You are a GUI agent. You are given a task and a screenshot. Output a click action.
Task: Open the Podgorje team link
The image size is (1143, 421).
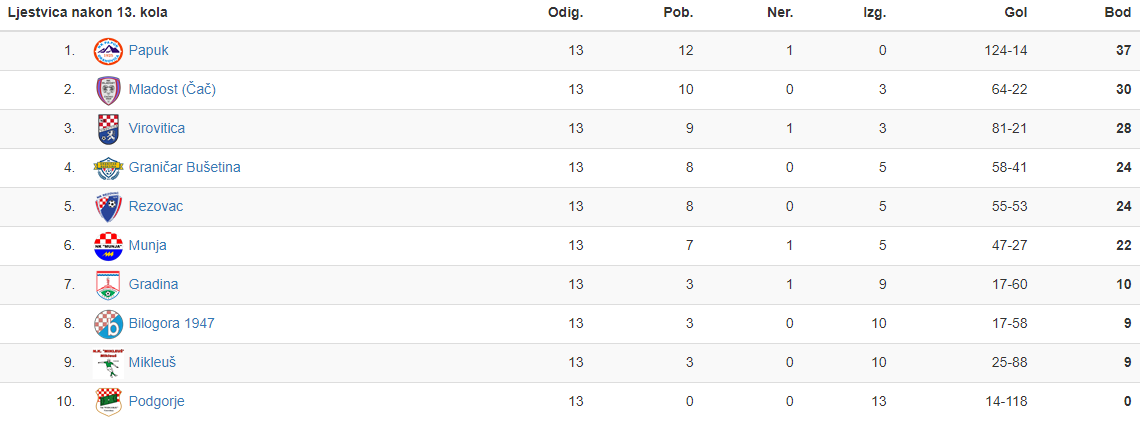(x=157, y=401)
